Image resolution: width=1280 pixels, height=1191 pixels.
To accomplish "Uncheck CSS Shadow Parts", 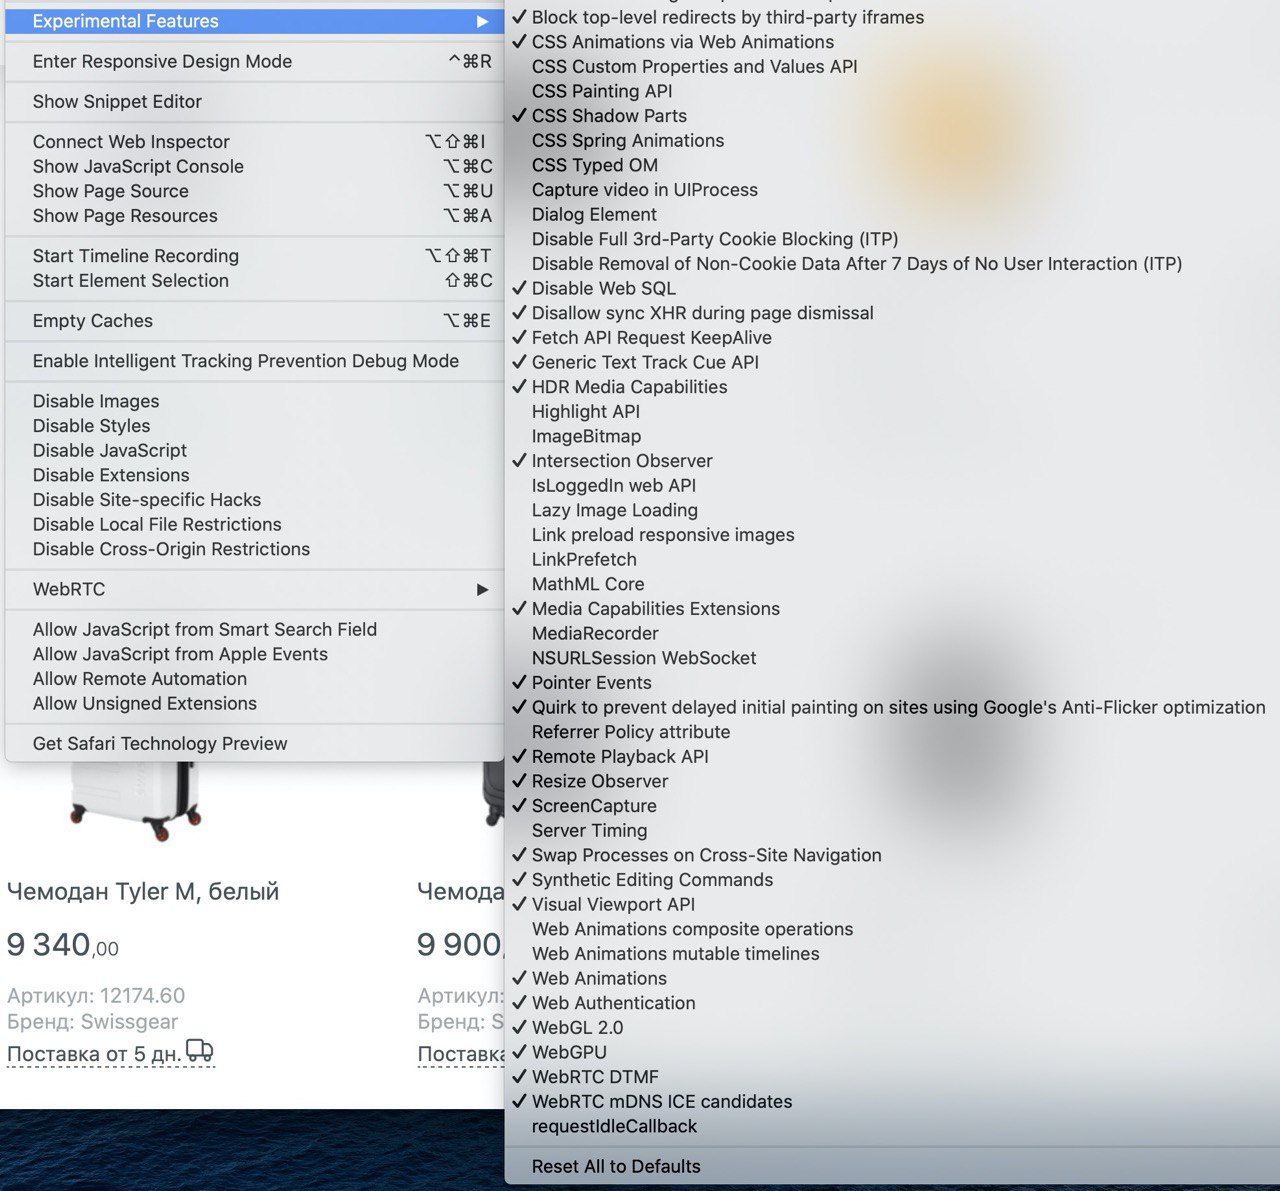I will coord(892,116).
